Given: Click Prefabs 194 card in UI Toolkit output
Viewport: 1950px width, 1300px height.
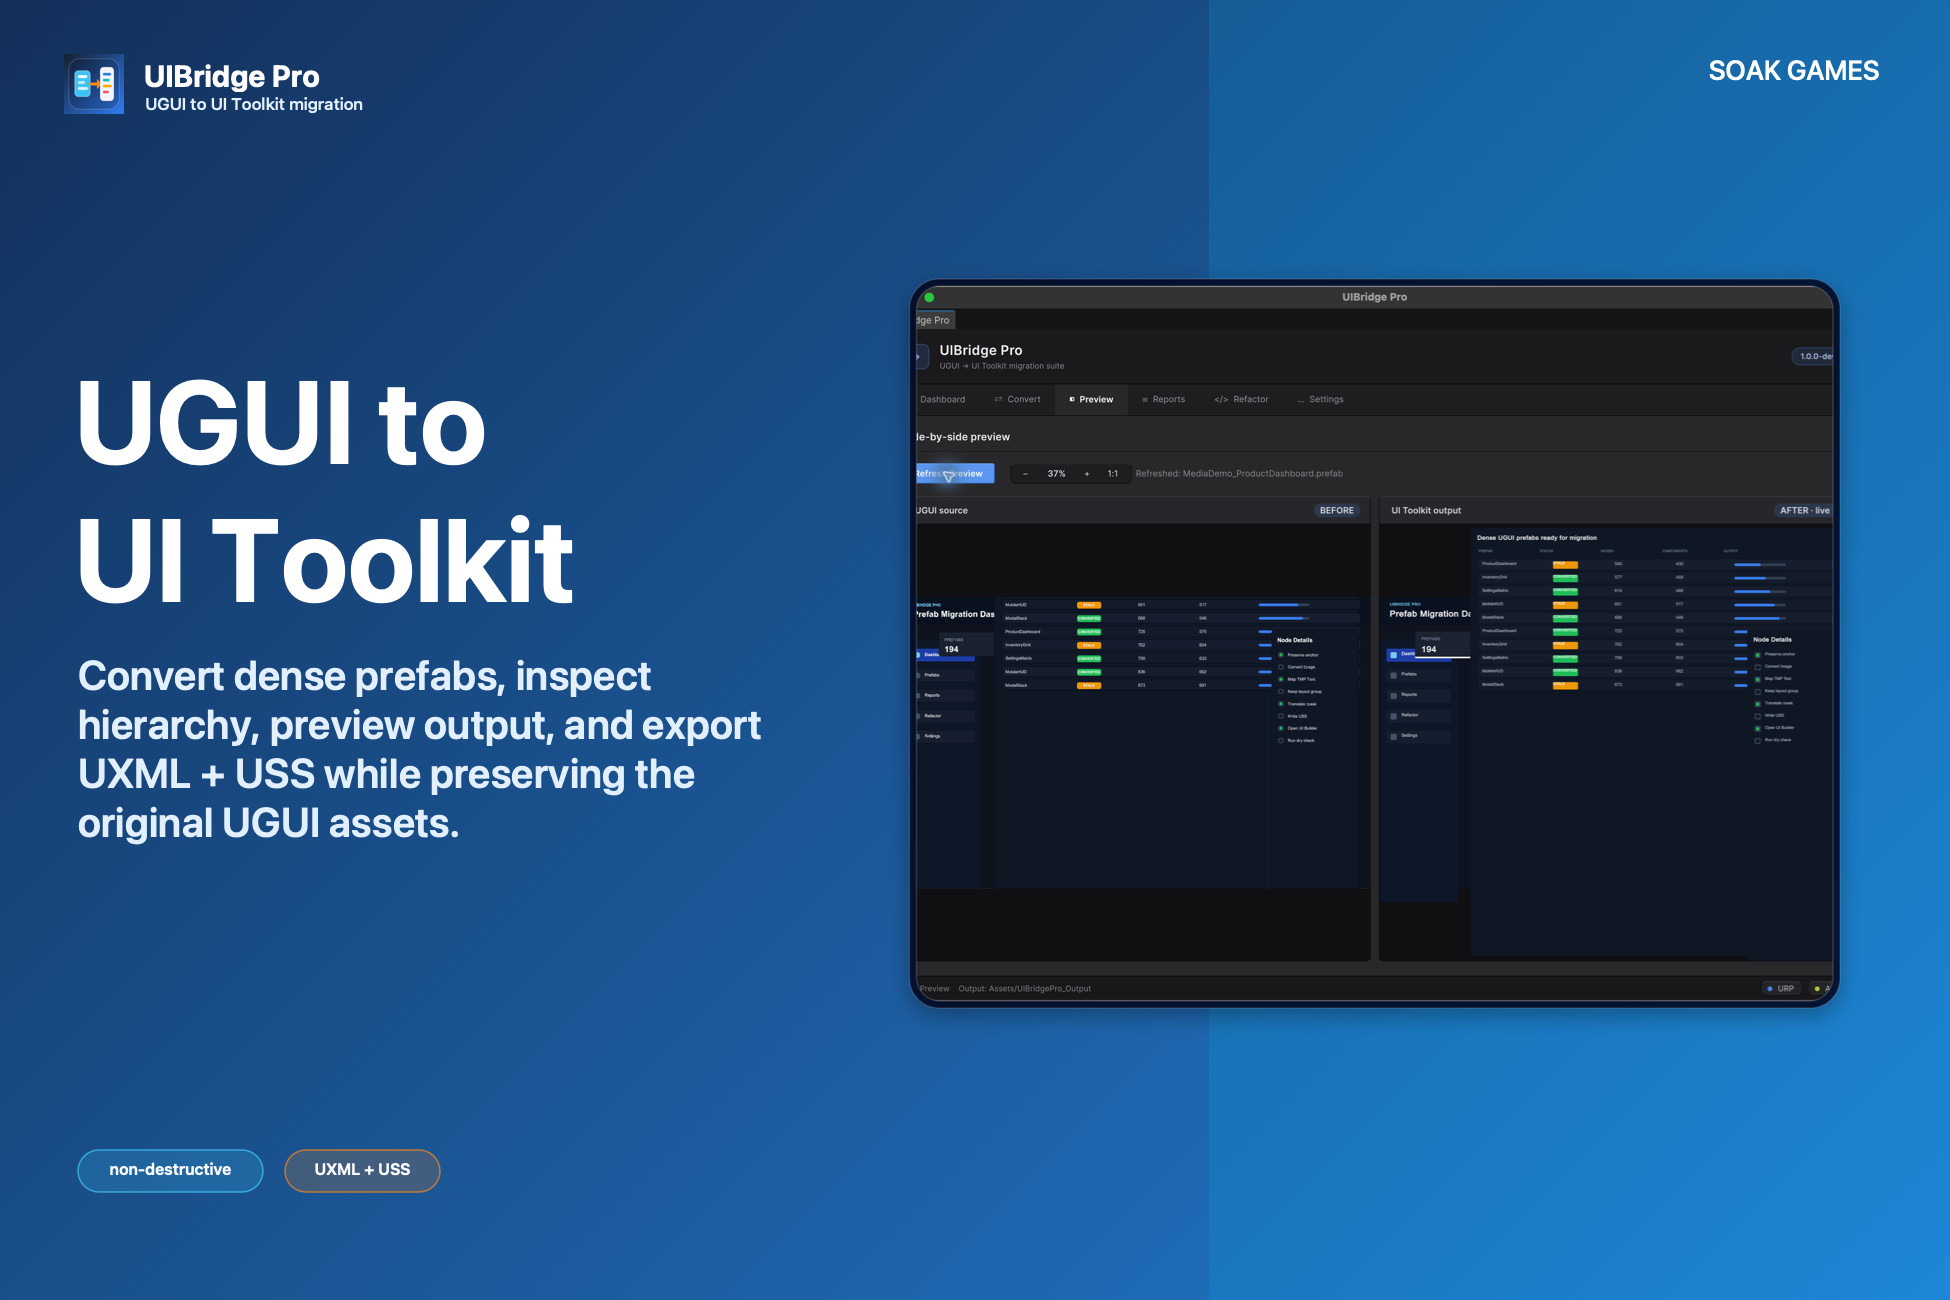Looking at the screenshot, I should 1444,645.
